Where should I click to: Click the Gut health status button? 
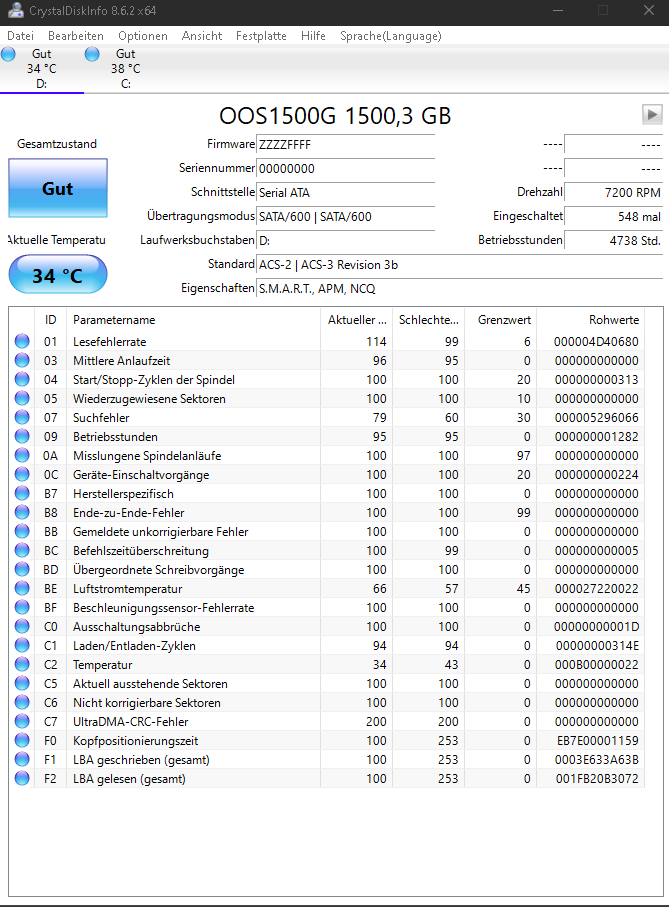[58, 189]
